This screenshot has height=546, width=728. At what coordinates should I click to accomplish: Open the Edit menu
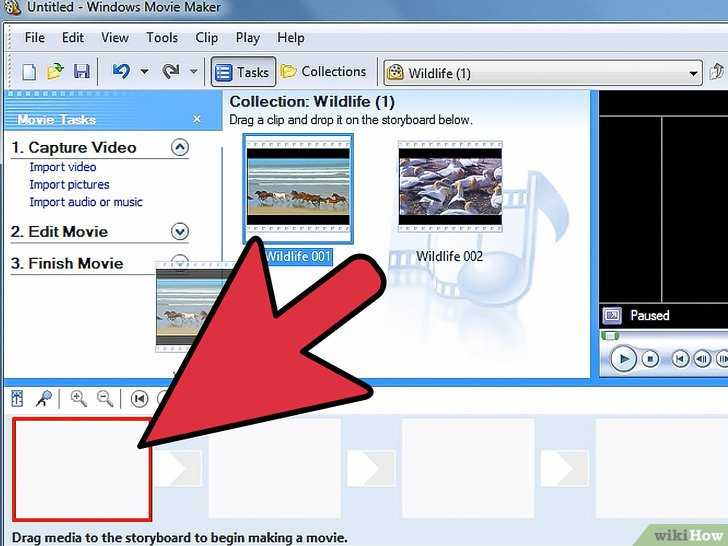[73, 38]
